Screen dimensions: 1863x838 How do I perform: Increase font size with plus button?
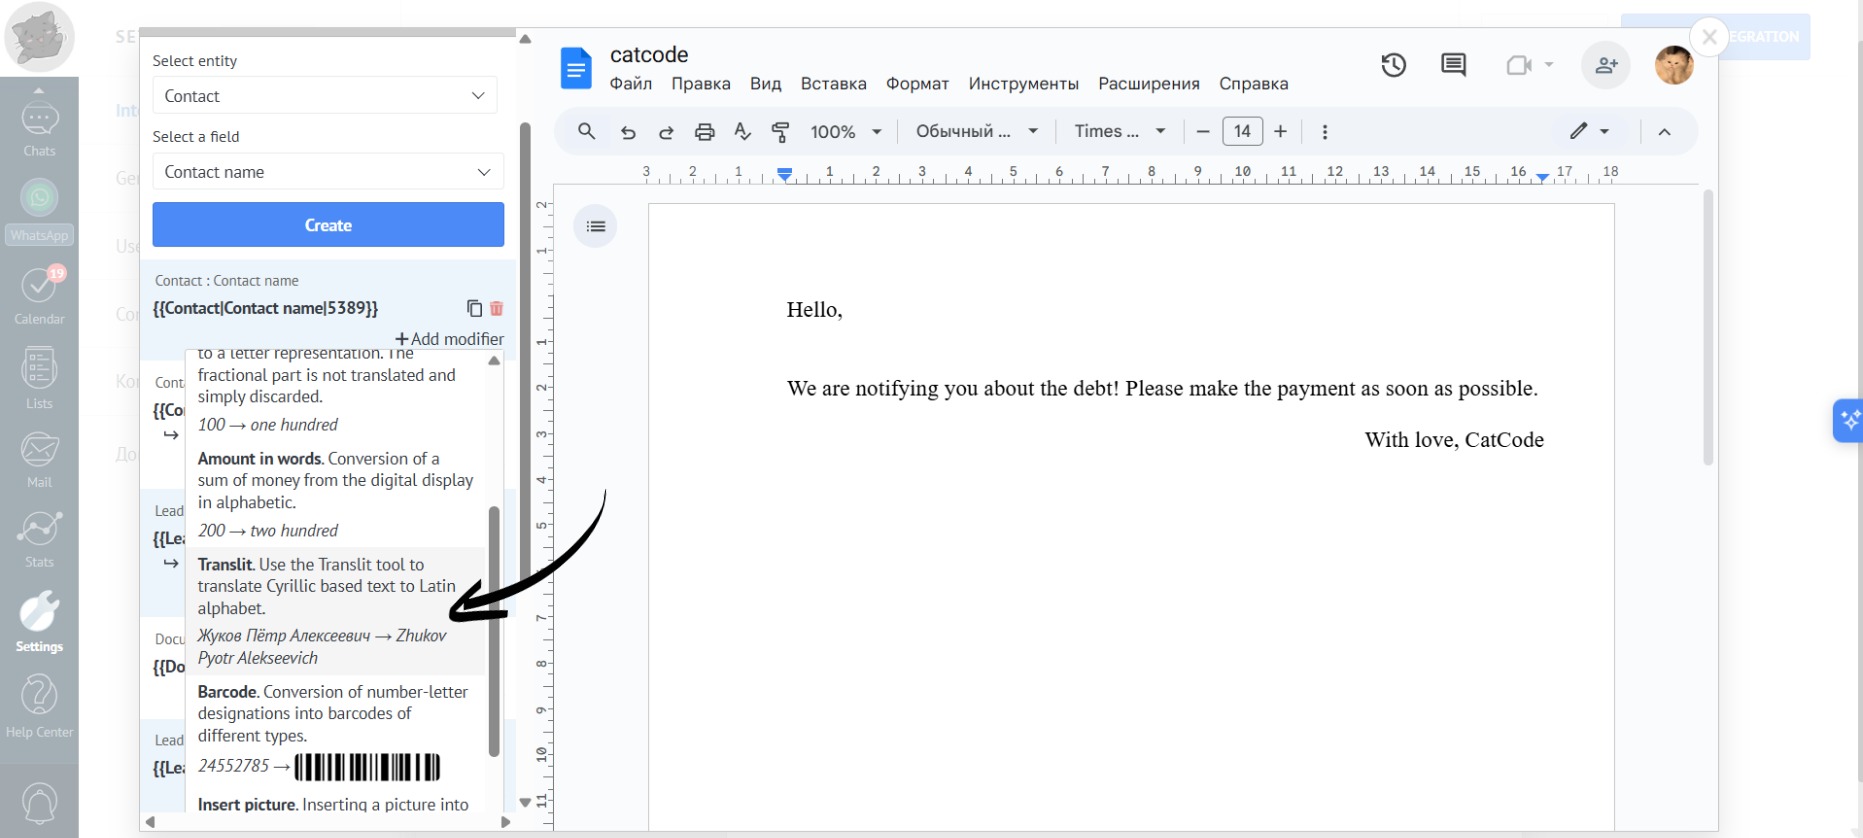pyautogui.click(x=1280, y=132)
